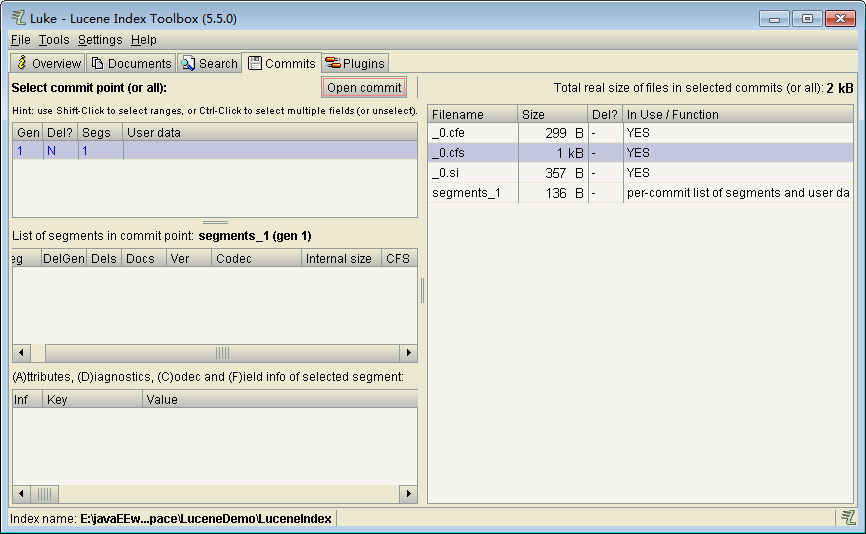The height and width of the screenshot is (534, 866).
Task: Click the Overview tab info icon
Action: 21,63
